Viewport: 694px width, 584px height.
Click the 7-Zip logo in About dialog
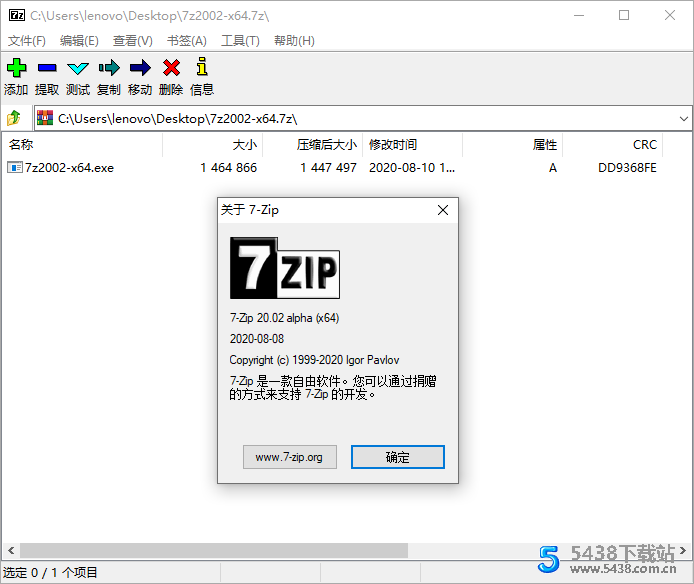pos(285,268)
